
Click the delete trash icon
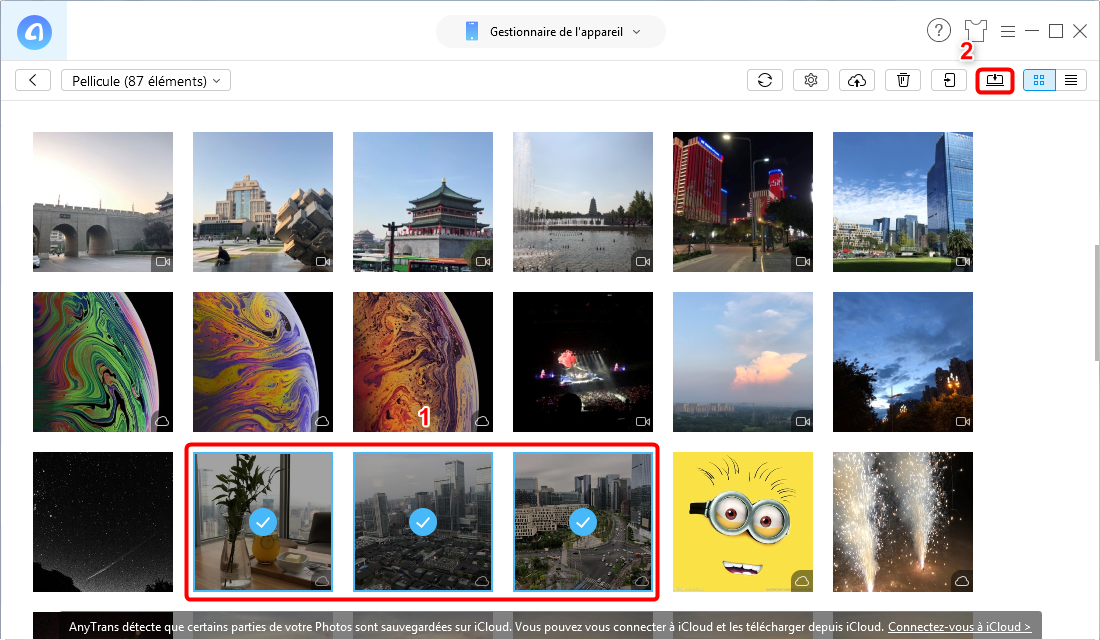pyautogui.click(x=903, y=80)
